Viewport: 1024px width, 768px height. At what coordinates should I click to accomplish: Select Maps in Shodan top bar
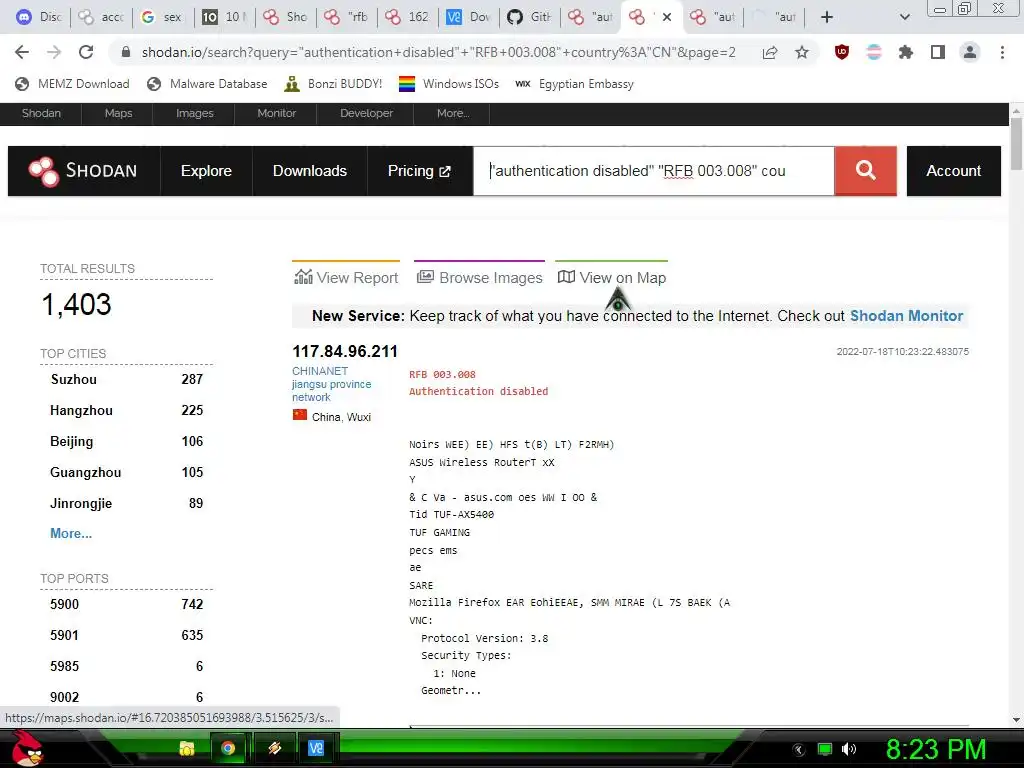click(118, 113)
